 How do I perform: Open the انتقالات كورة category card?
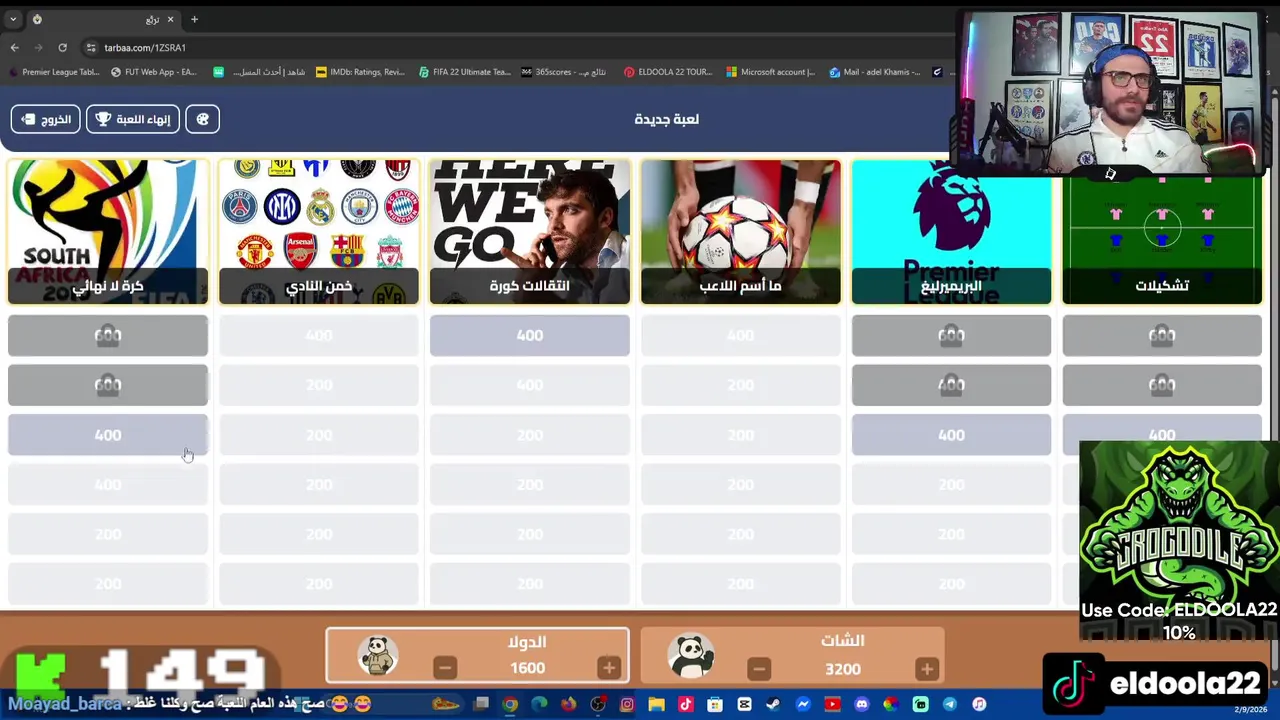coord(530,232)
